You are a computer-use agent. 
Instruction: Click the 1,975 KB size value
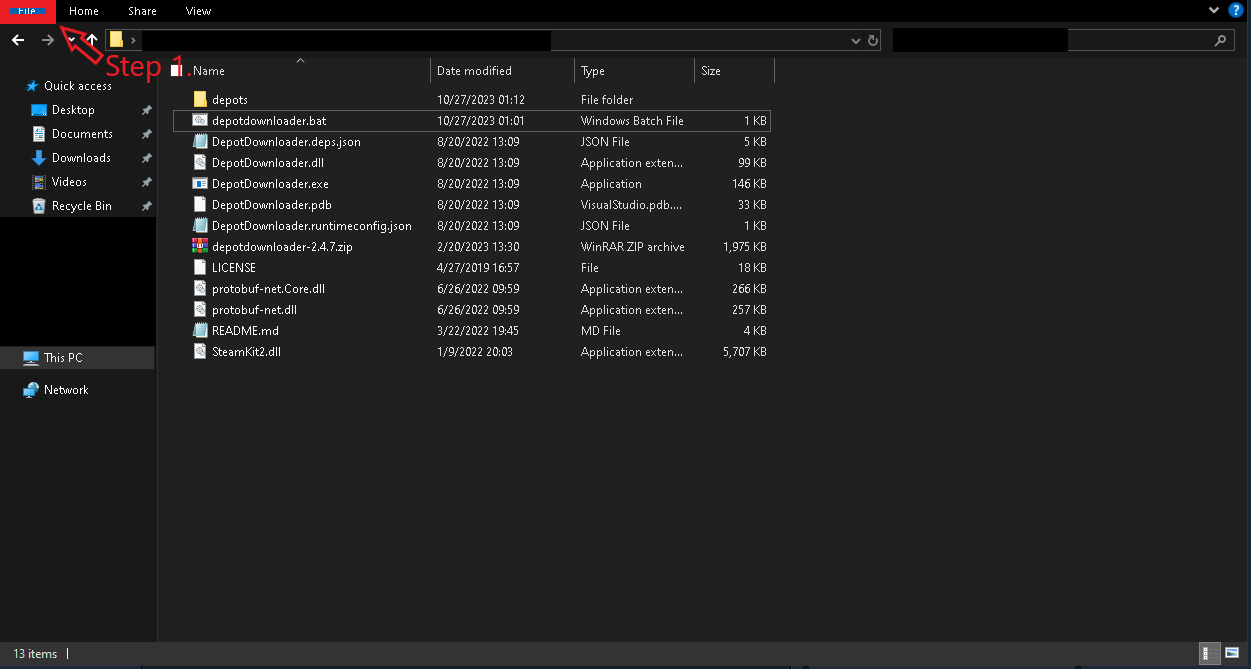pyautogui.click(x=745, y=247)
